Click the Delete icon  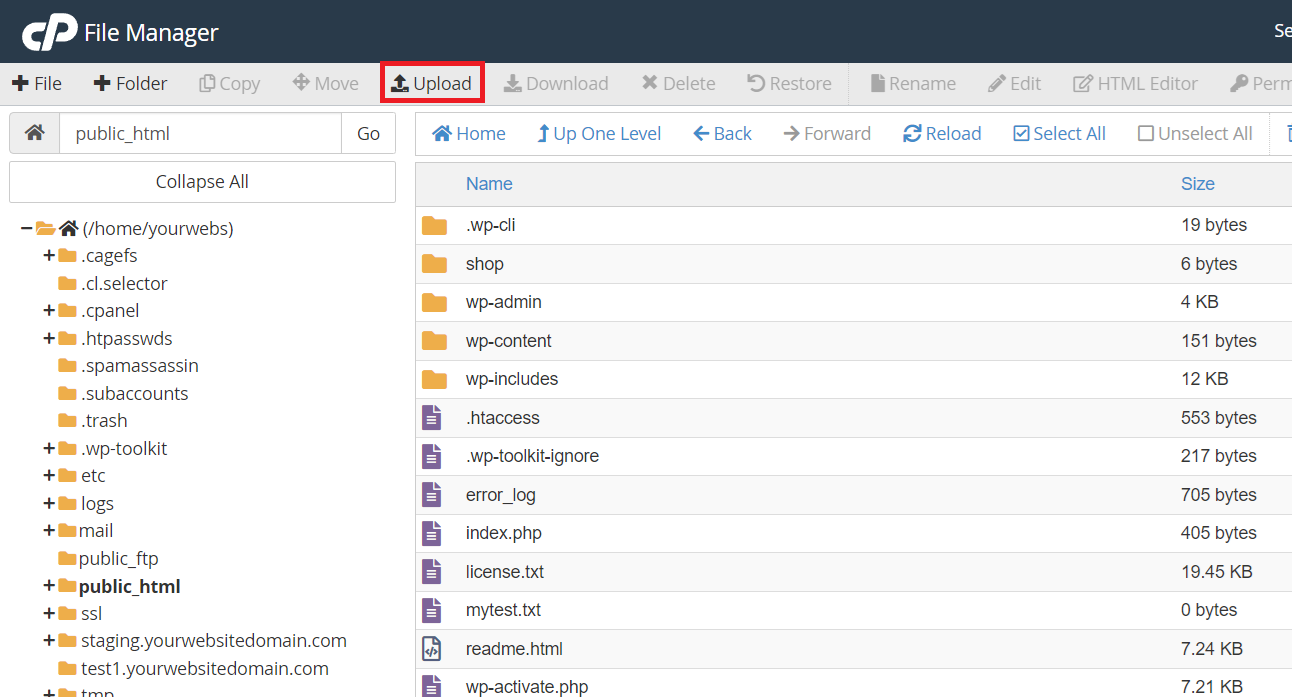tap(678, 83)
